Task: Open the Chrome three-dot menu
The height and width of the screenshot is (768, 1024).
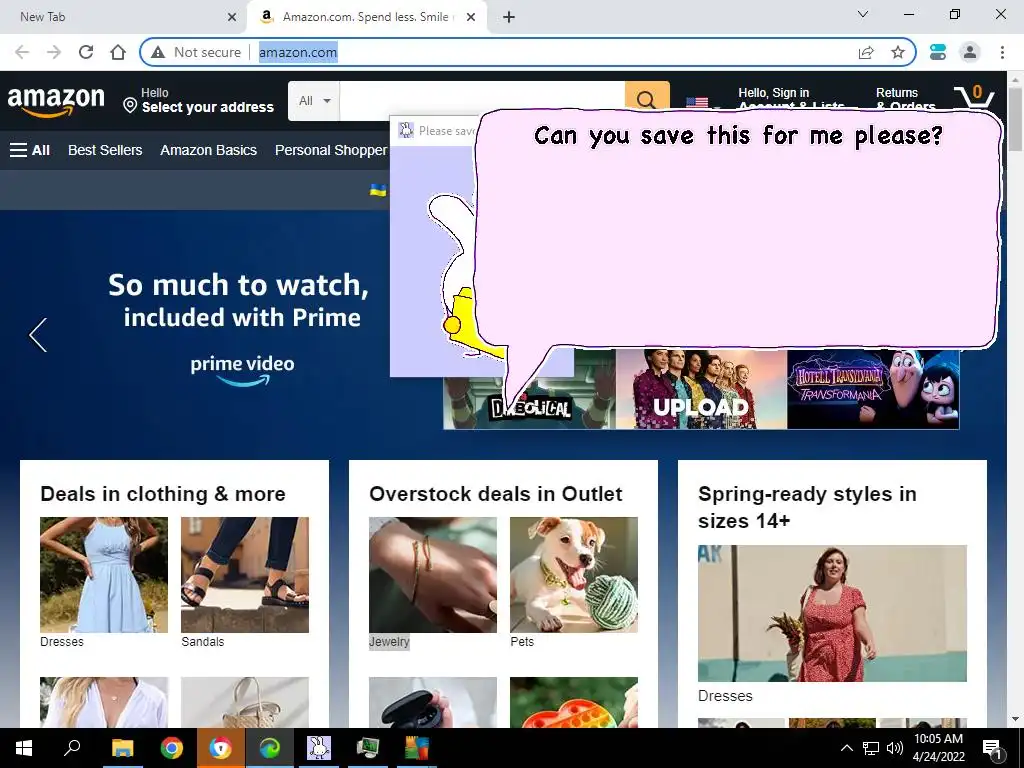Action: pos(1002,52)
